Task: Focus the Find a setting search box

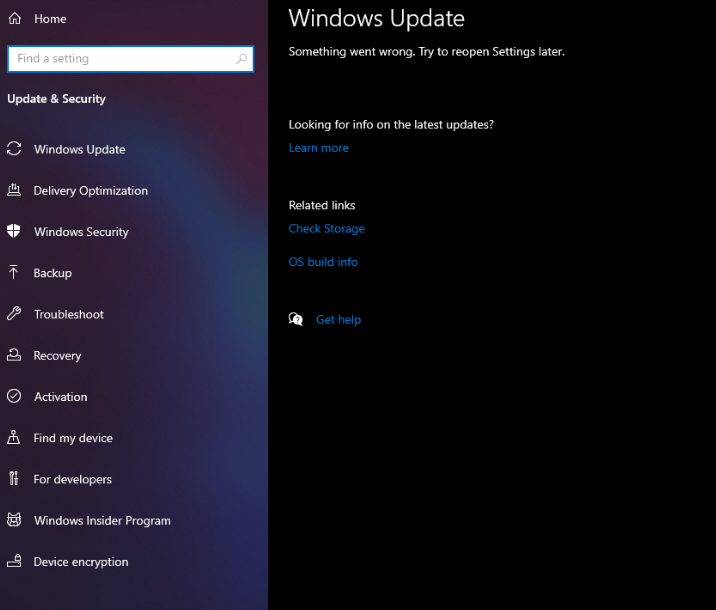Action: point(131,58)
